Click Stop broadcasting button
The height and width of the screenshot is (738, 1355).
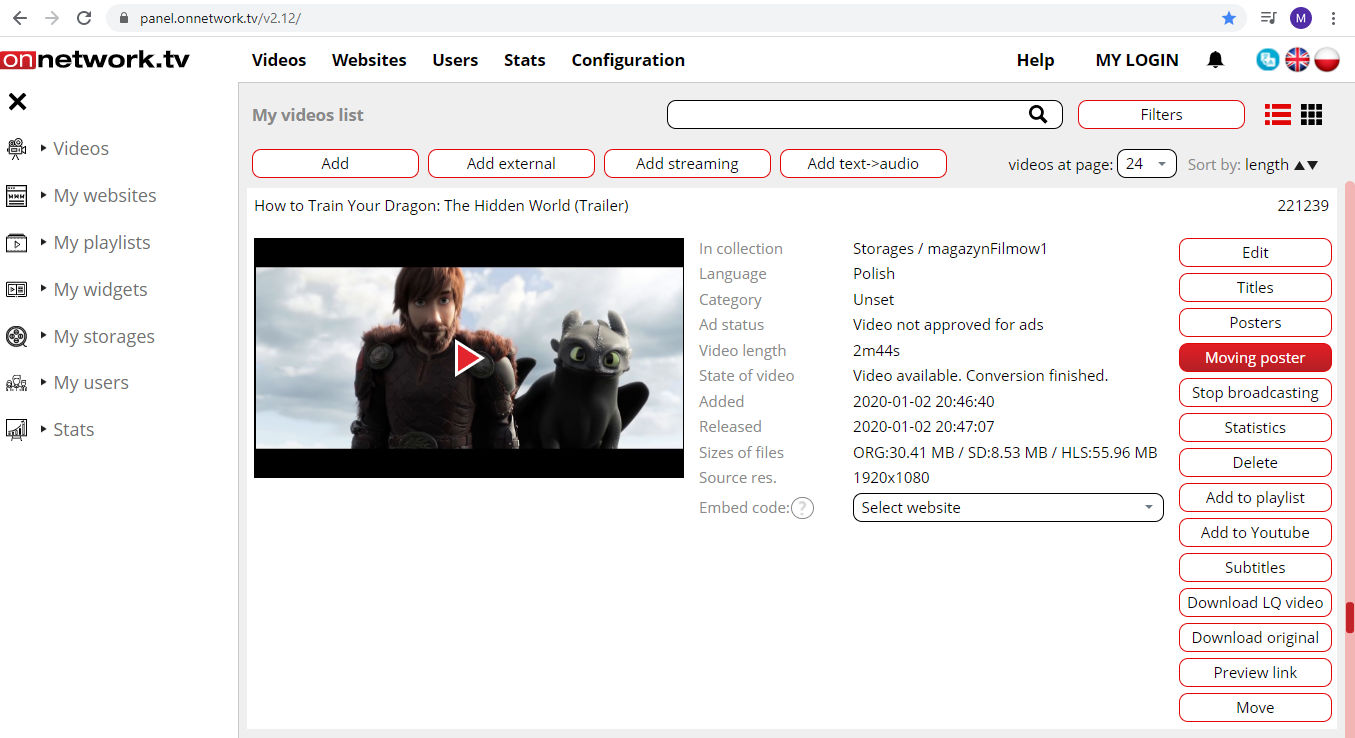point(1255,393)
